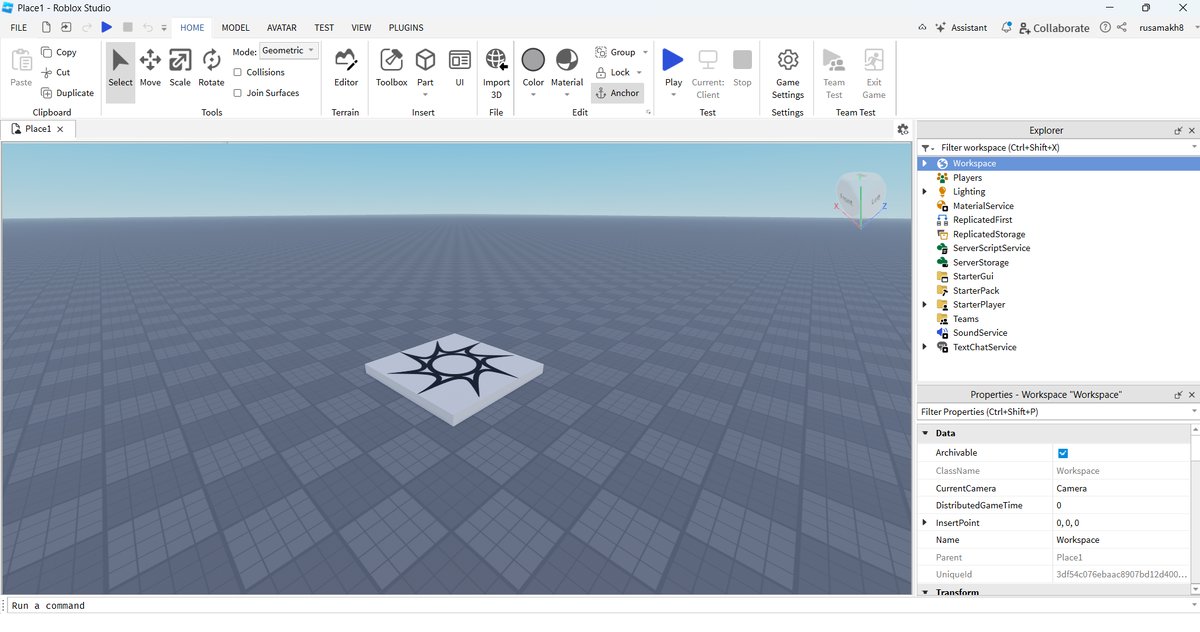
Task: Select the Move tool
Action: click(x=150, y=70)
